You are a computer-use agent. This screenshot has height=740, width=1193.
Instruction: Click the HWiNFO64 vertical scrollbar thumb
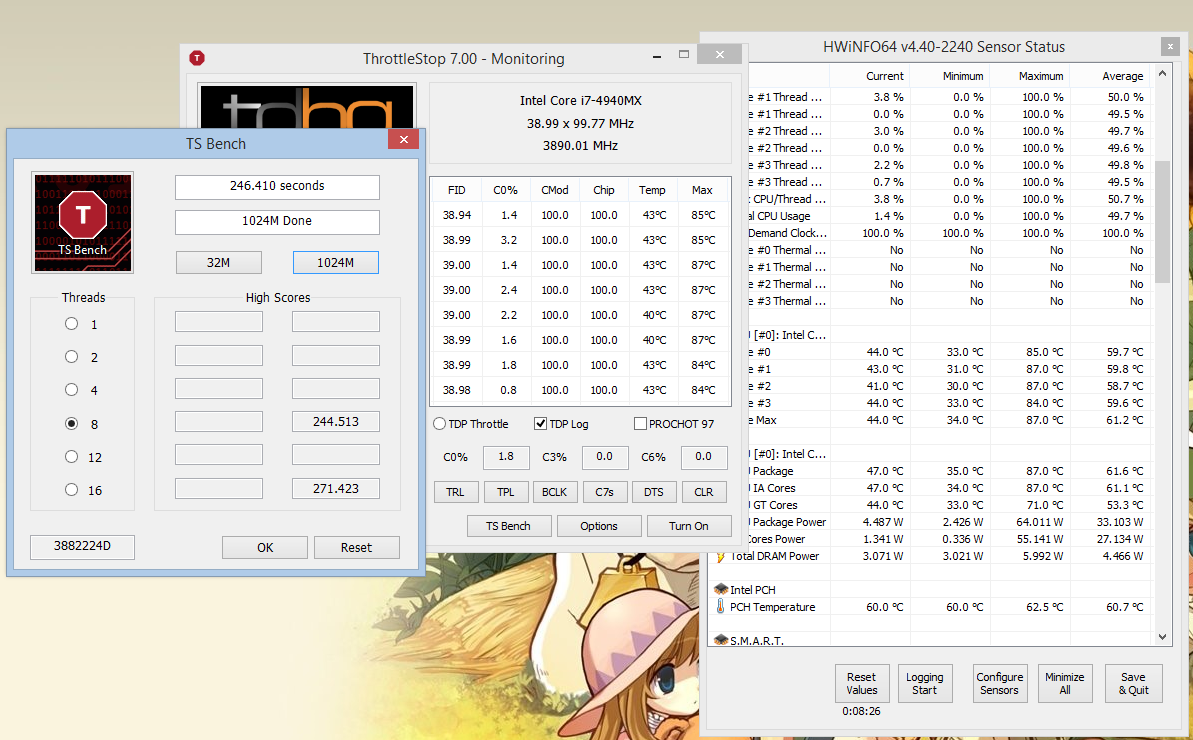[x=1162, y=221]
